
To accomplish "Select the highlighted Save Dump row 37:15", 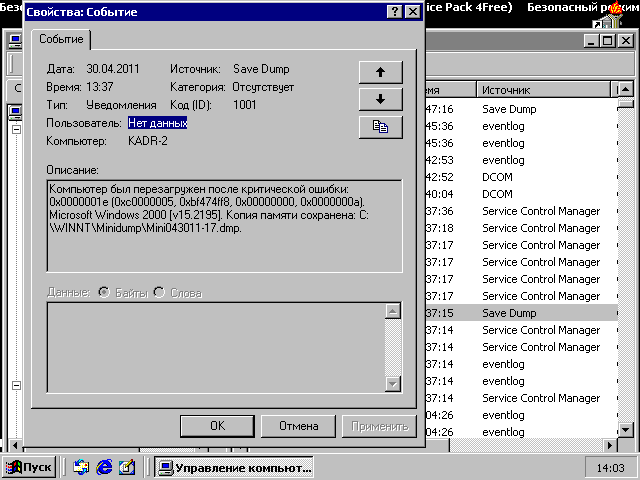I will click(521, 313).
